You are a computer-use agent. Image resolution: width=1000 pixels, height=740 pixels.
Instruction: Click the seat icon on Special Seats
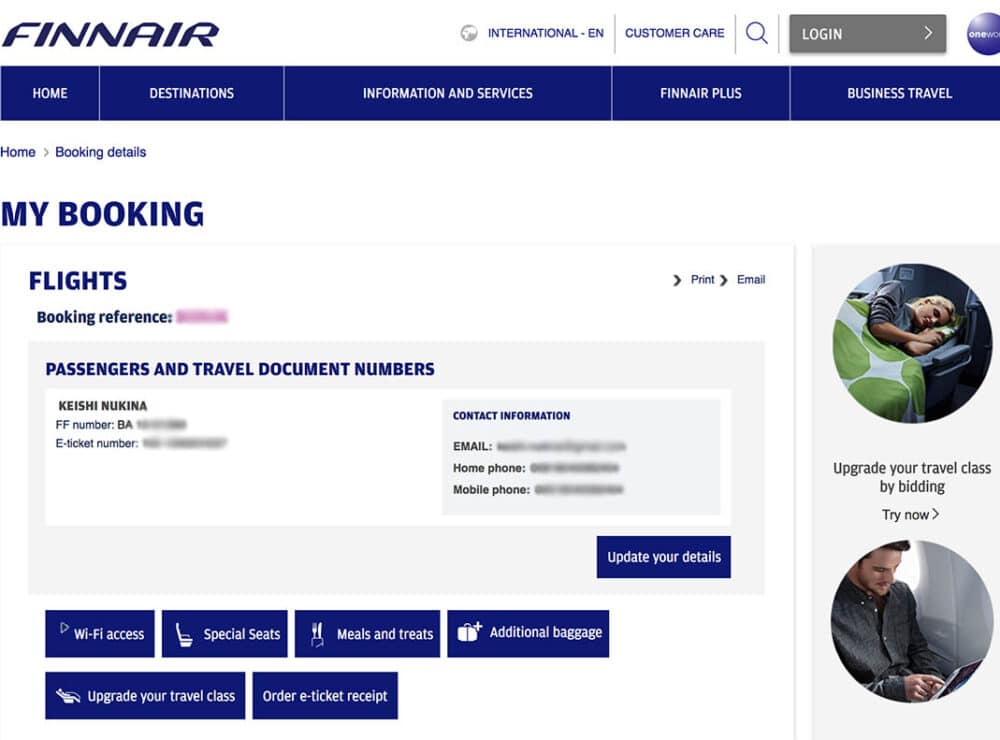184,635
